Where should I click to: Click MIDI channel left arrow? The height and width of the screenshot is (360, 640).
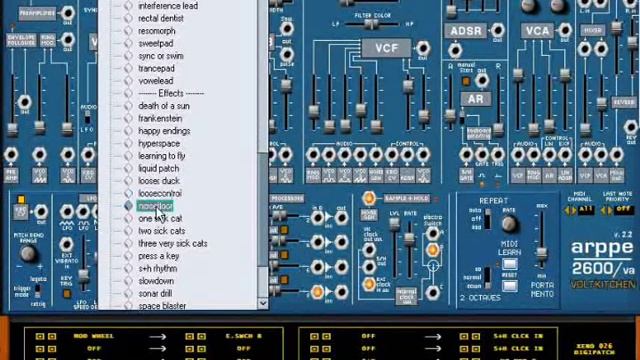point(568,211)
